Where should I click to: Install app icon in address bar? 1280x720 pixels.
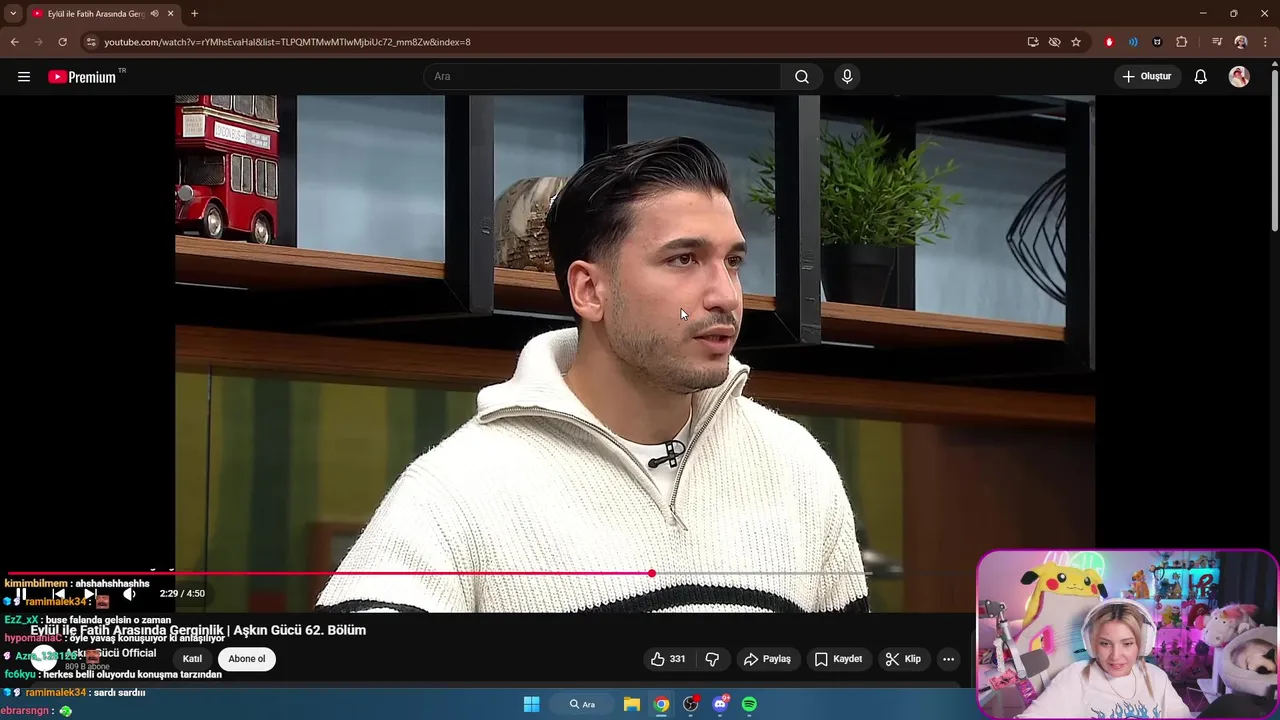click(x=1033, y=42)
